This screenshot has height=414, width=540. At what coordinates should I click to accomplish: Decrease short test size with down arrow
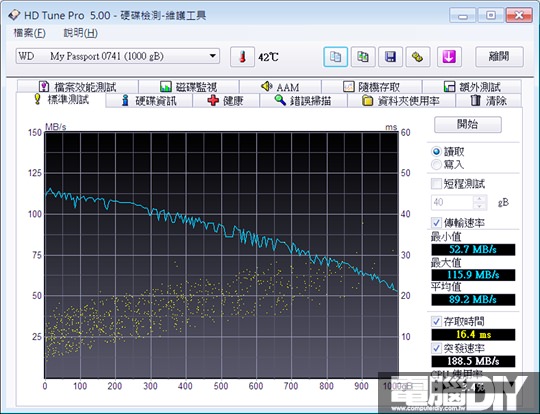point(480,206)
